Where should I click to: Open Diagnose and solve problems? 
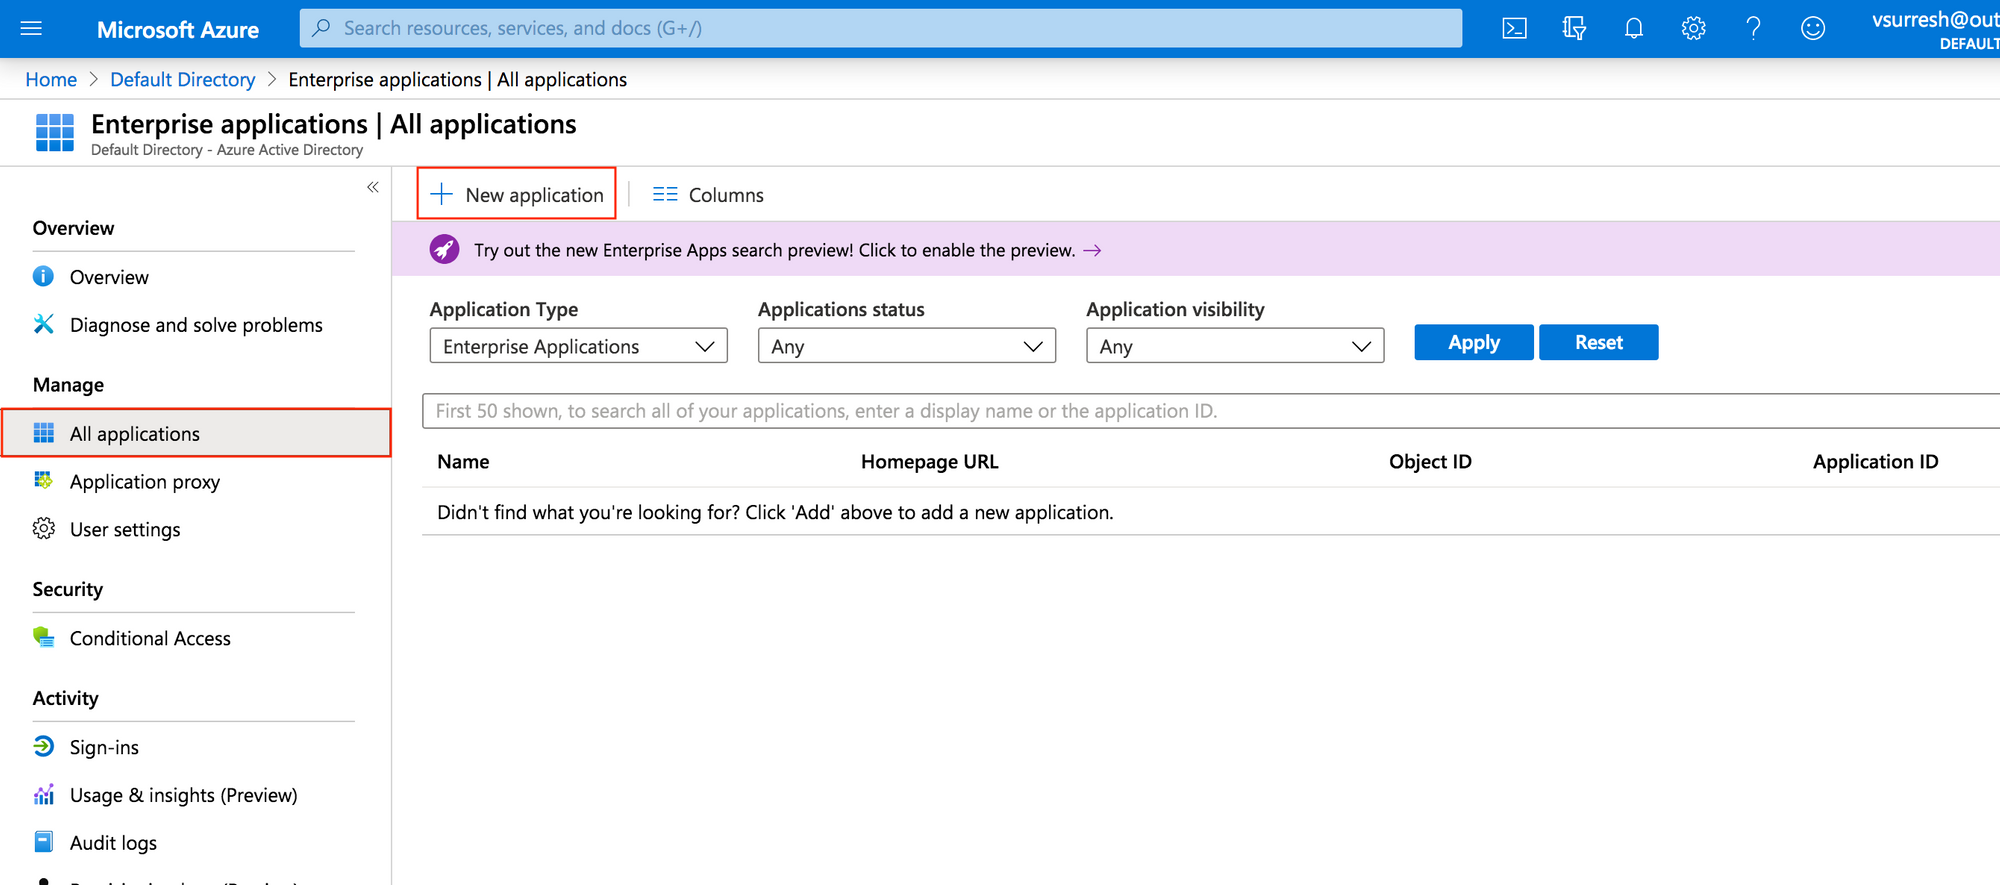pos(196,325)
